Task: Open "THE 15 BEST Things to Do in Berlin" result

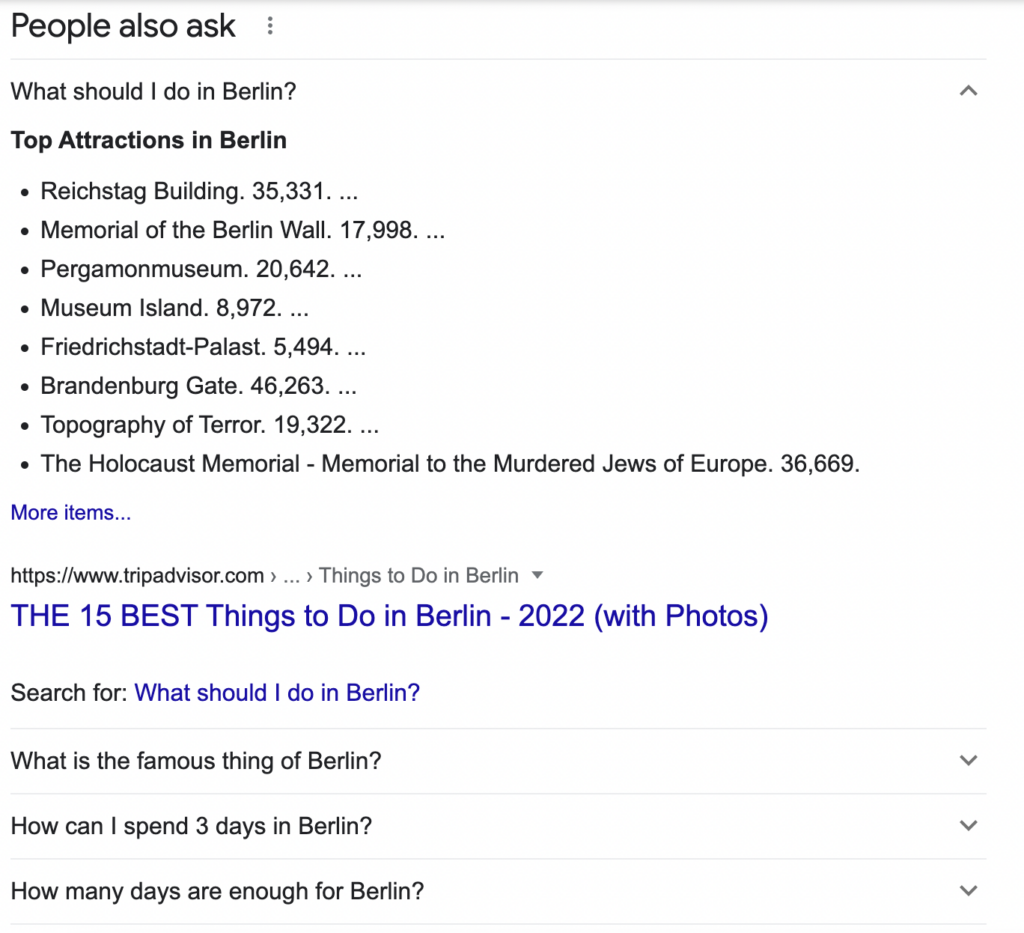Action: 389,615
